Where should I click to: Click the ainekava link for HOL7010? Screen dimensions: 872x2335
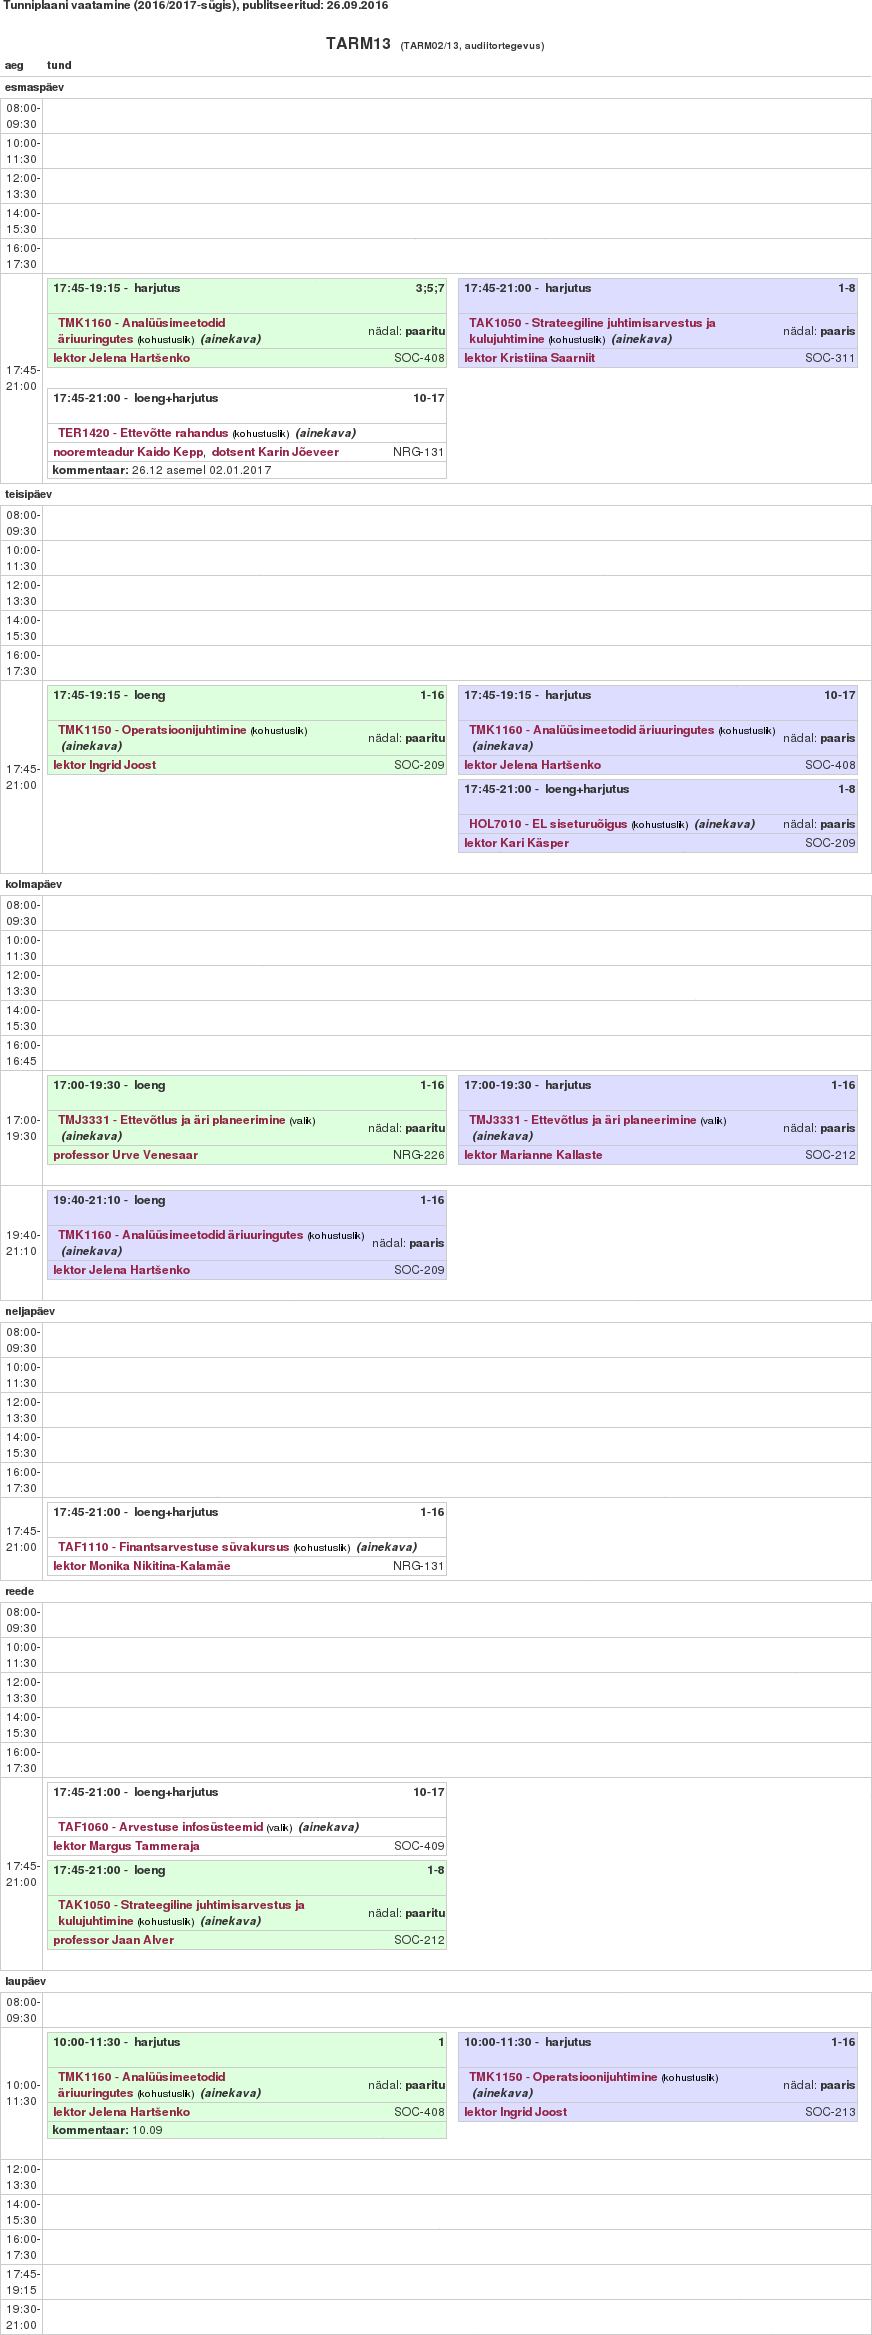pyautogui.click(x=725, y=824)
